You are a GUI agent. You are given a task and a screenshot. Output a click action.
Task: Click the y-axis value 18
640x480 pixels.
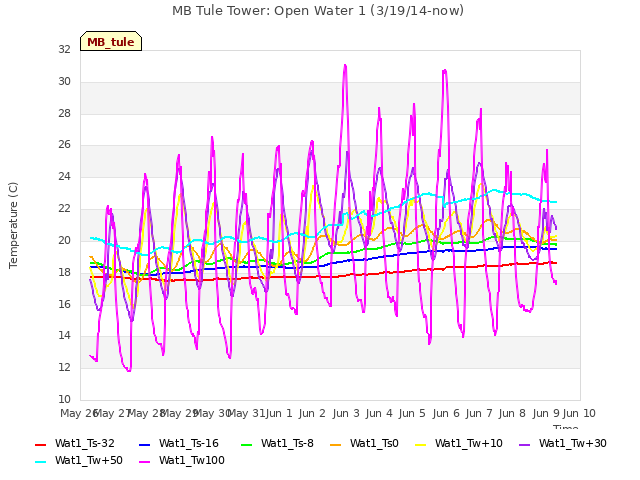pyautogui.click(x=64, y=272)
